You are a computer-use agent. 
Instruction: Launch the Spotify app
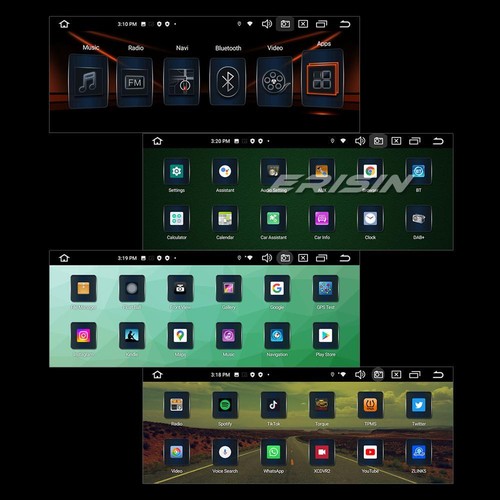pyautogui.click(x=225, y=405)
